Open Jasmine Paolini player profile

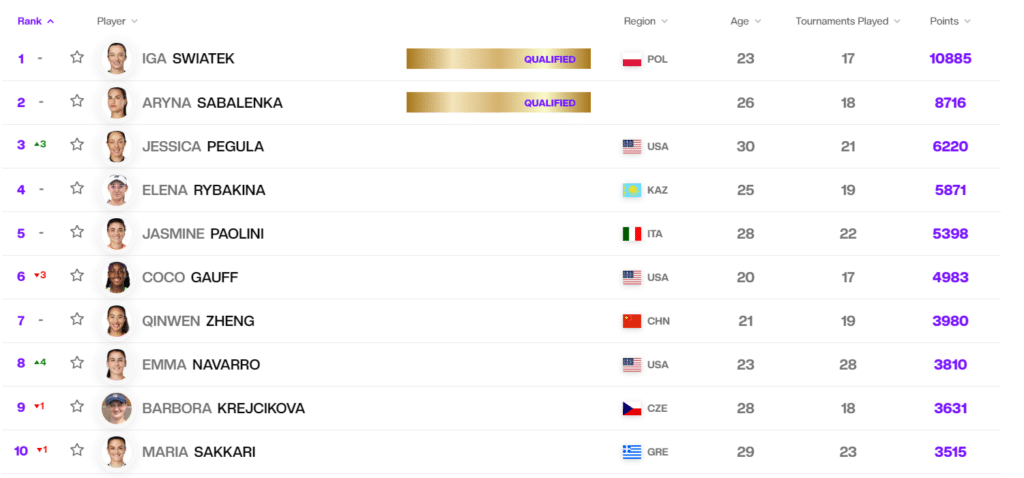point(203,233)
